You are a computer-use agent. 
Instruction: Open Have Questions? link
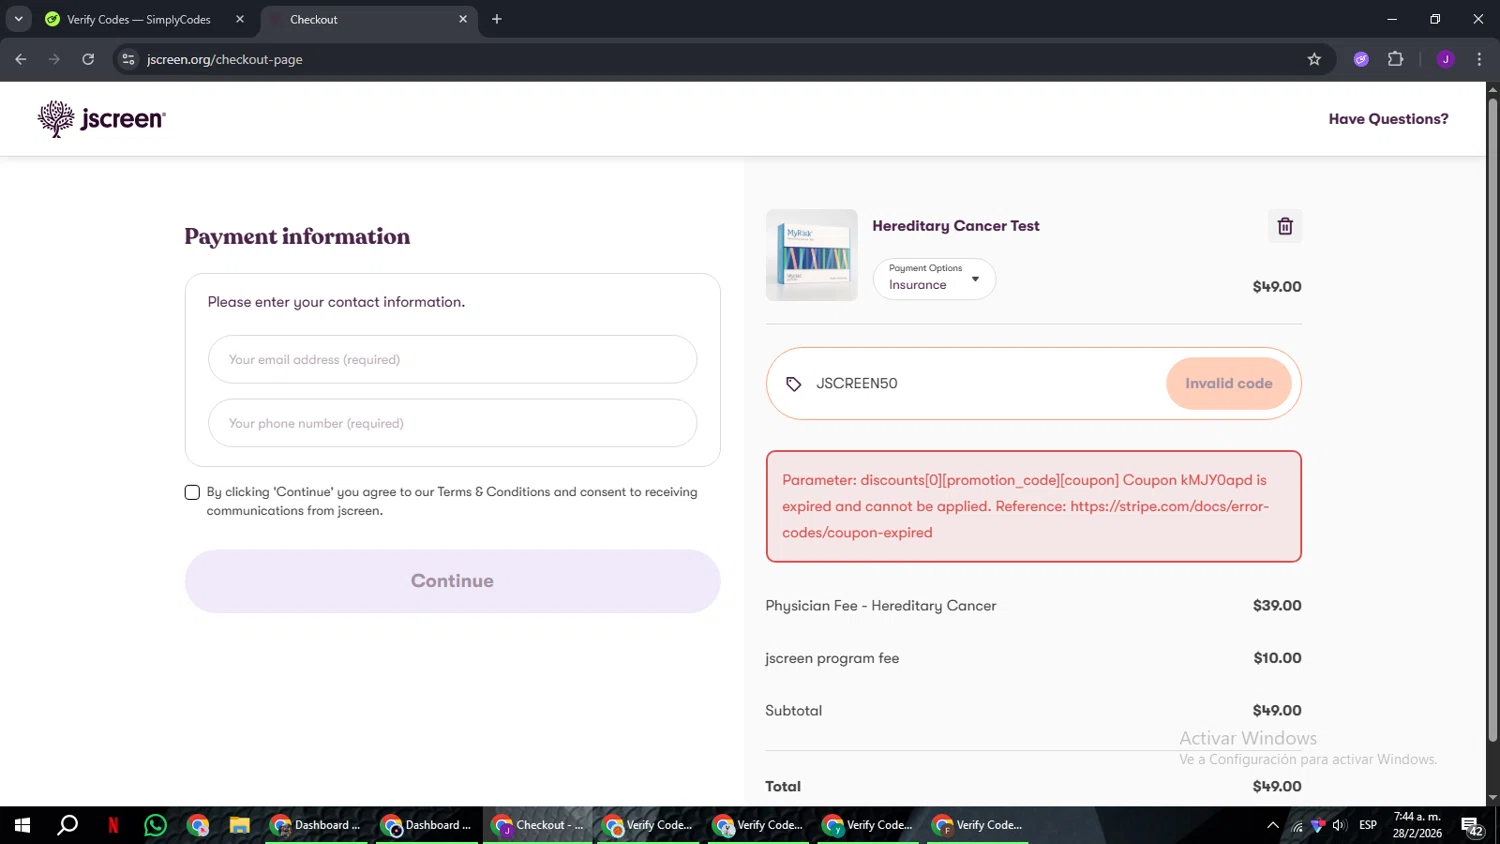point(1388,119)
